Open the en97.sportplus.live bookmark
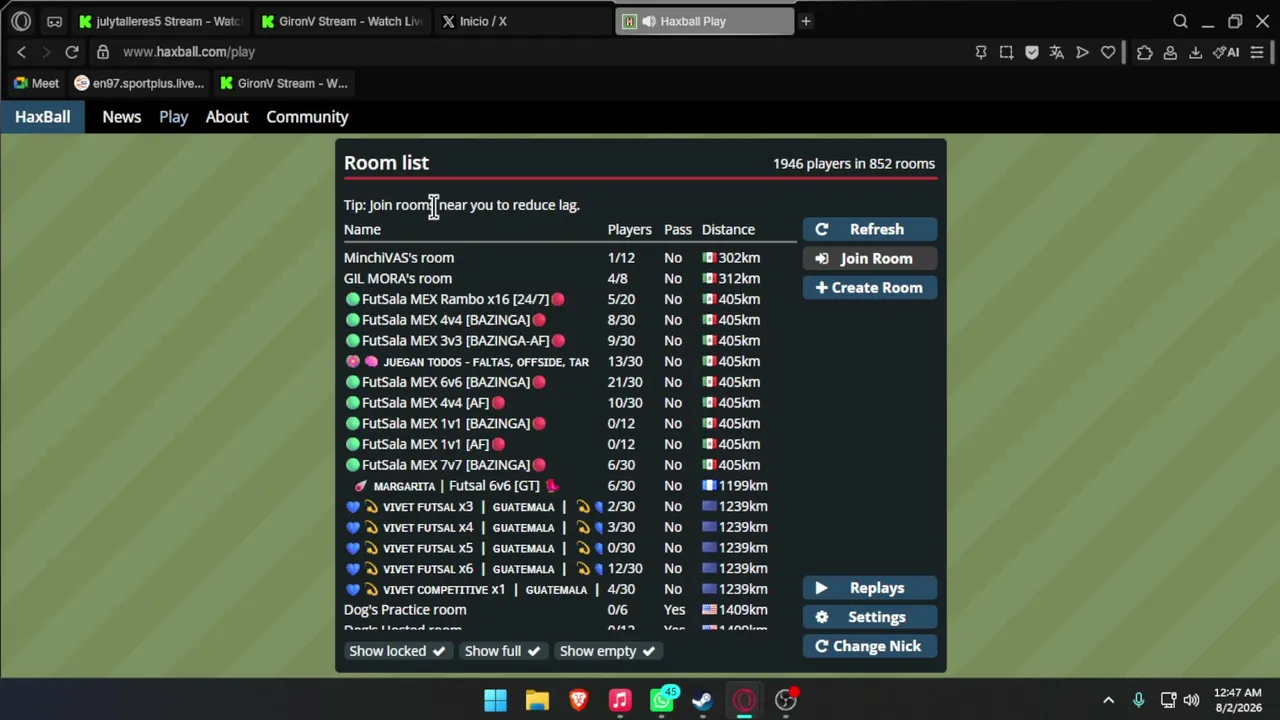The height and width of the screenshot is (720, 1280). (139, 83)
